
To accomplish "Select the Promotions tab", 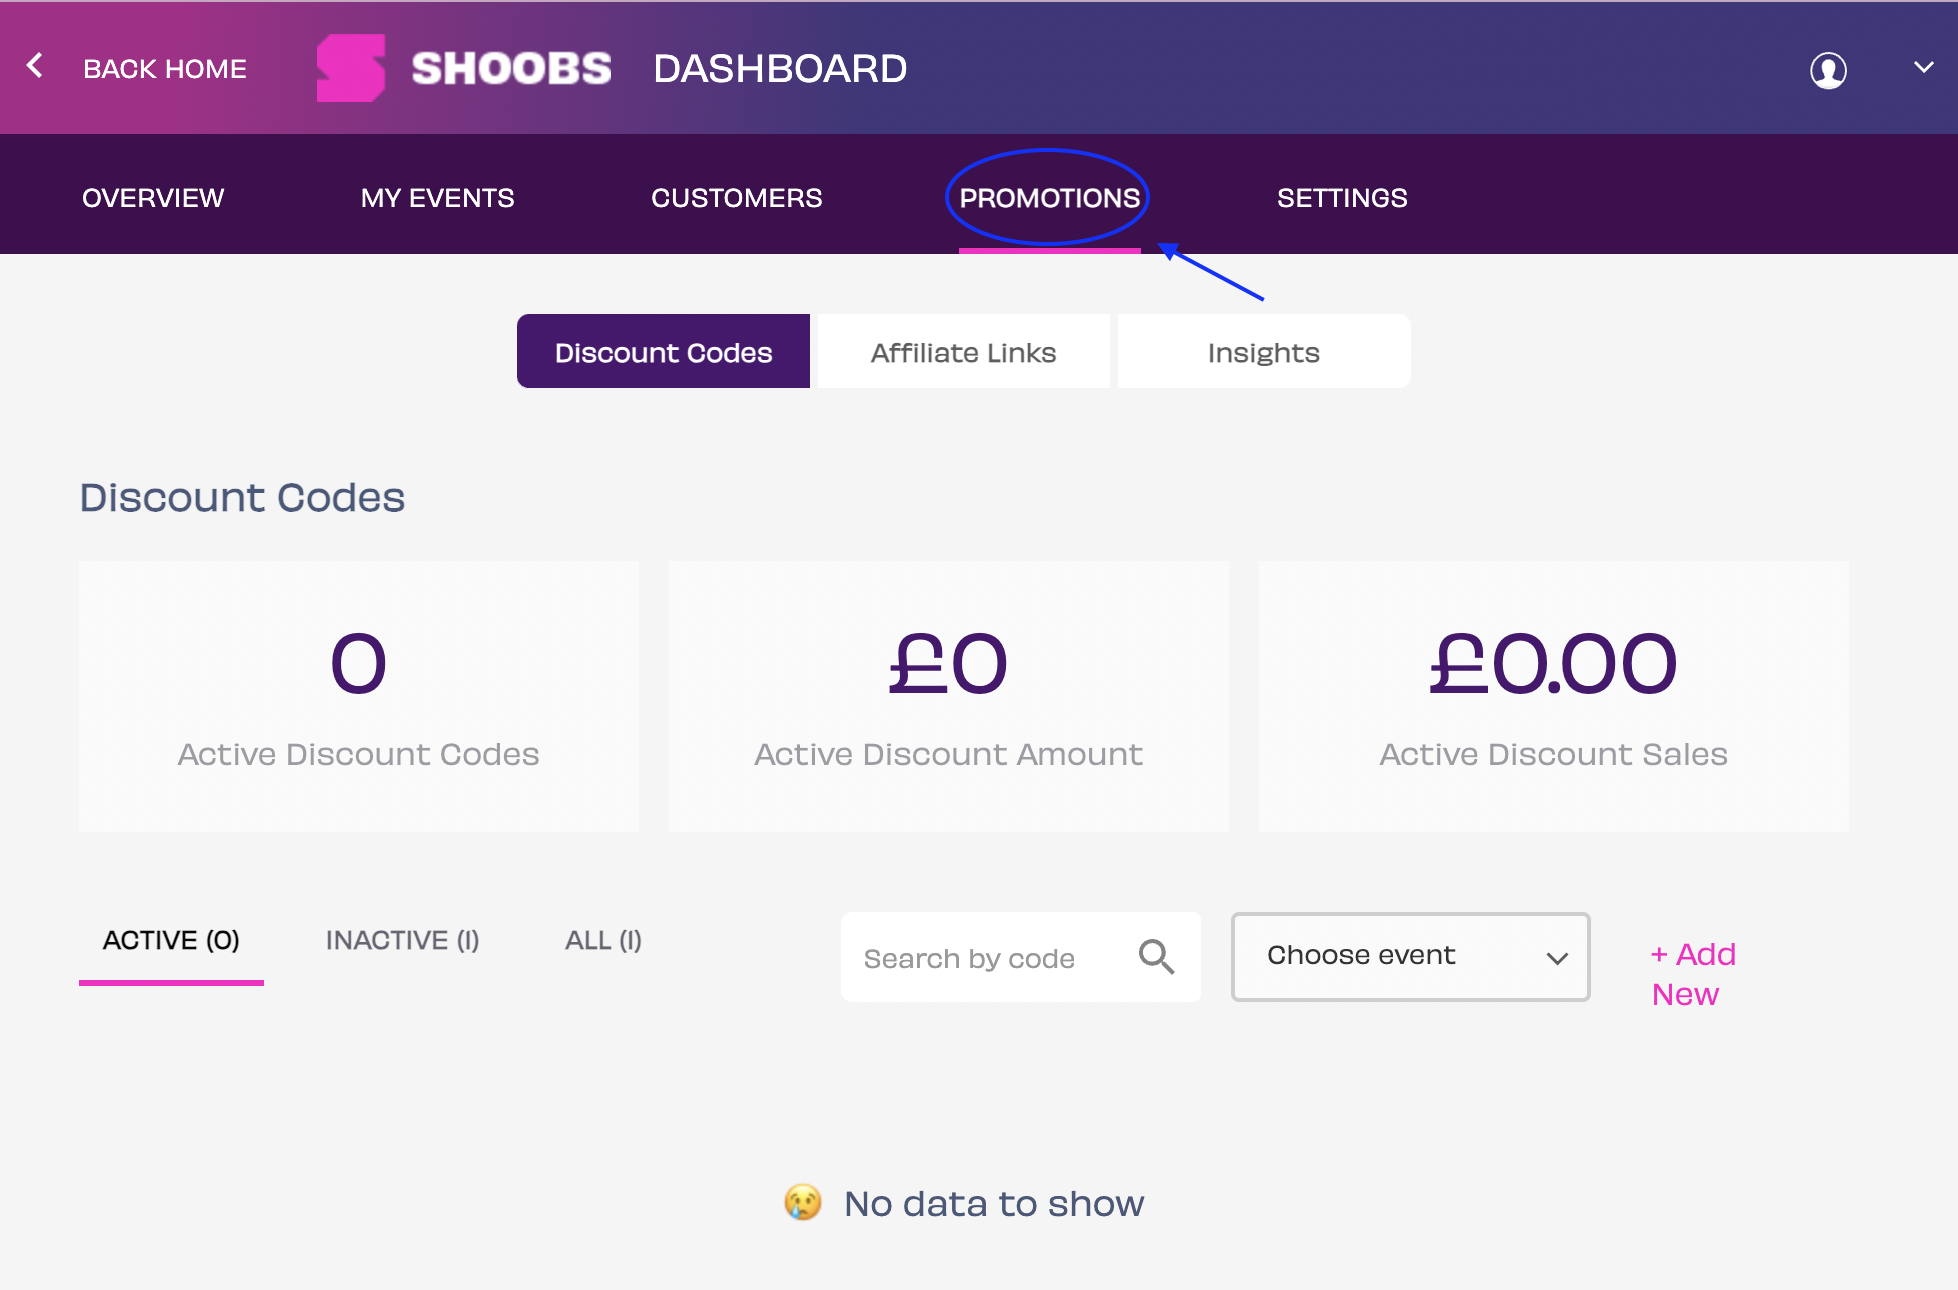I will tap(1050, 198).
